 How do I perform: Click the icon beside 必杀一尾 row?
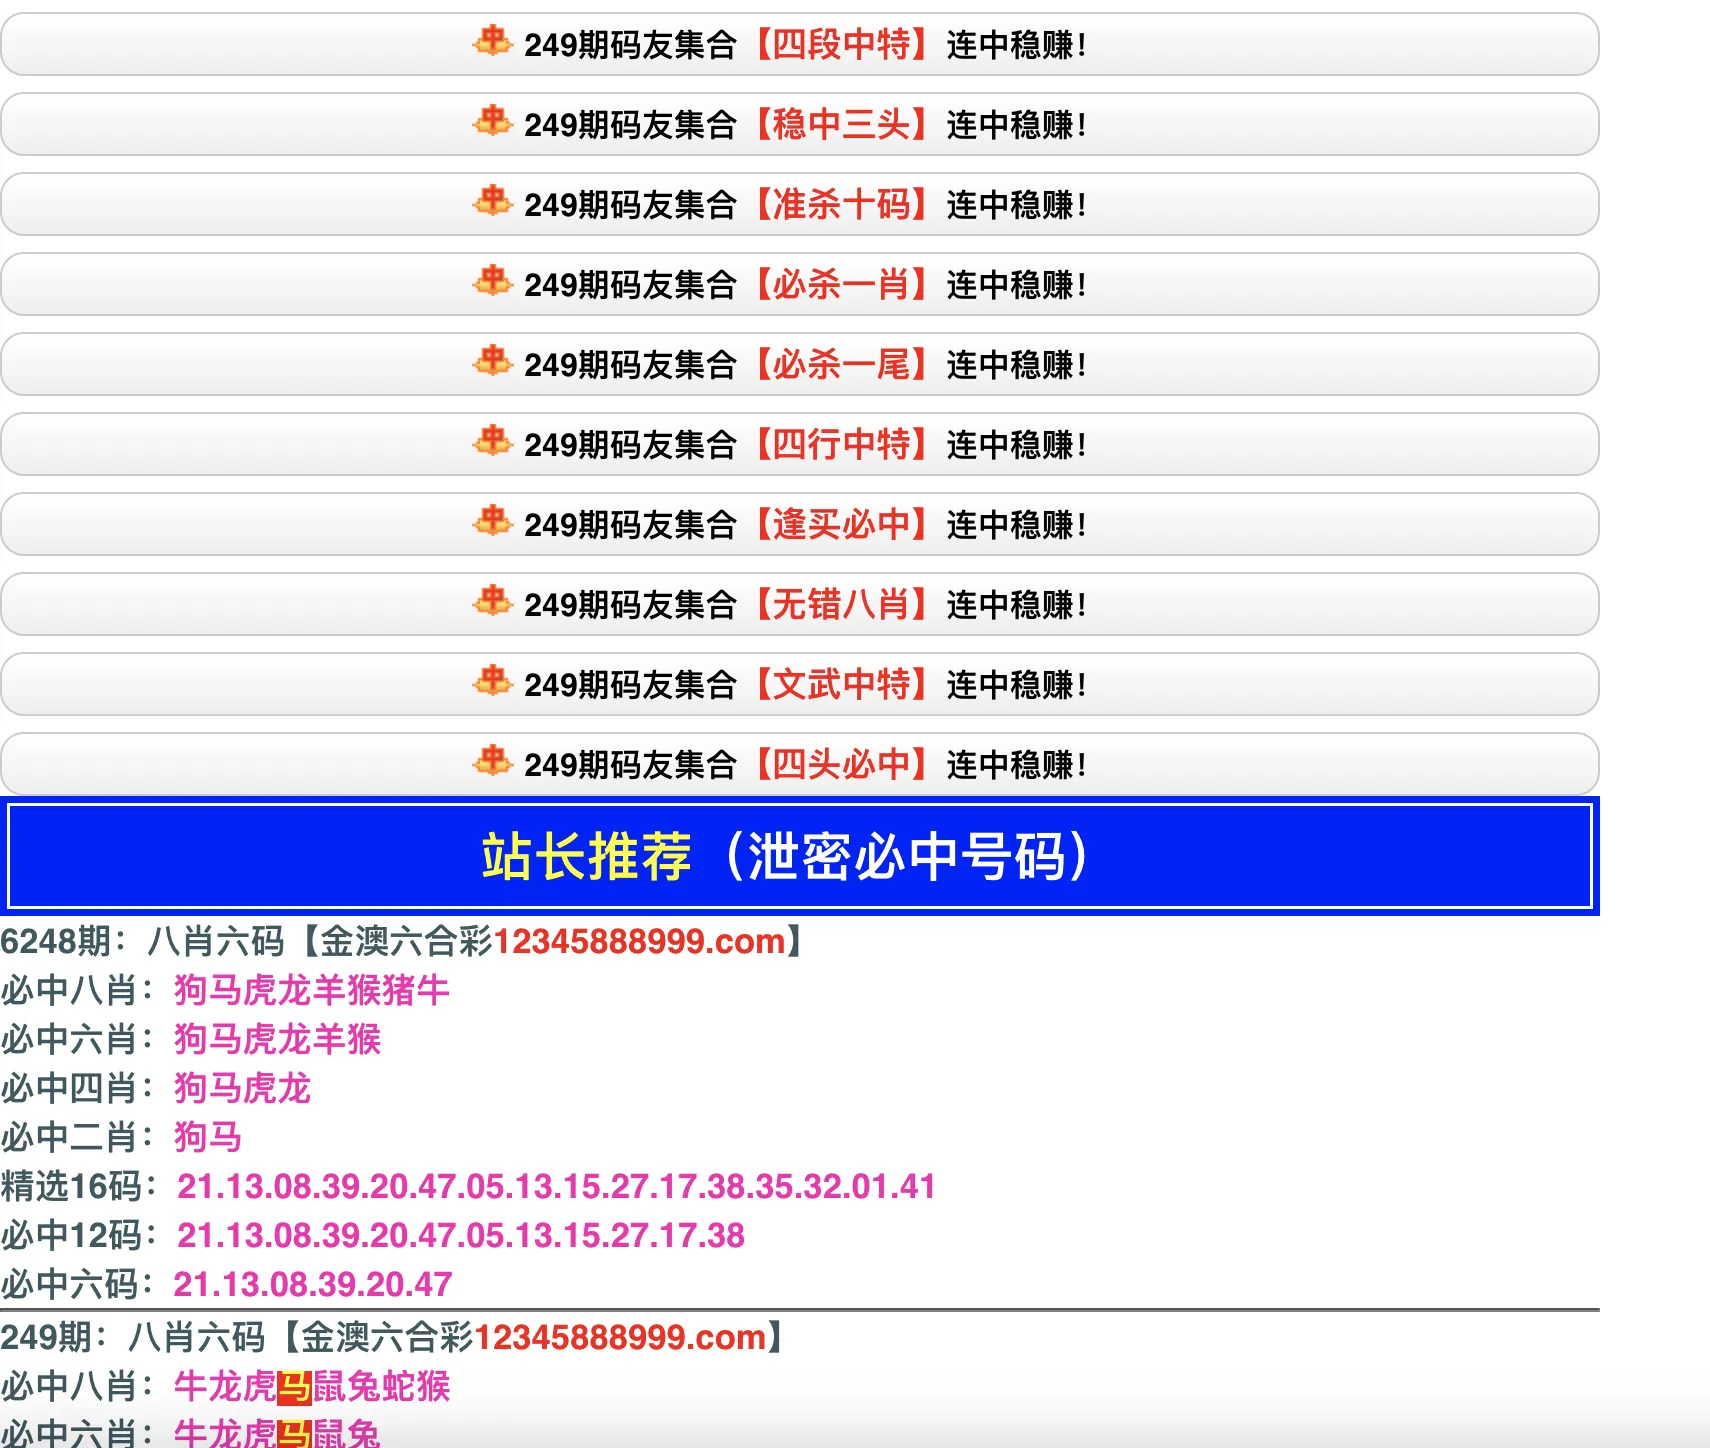click(x=492, y=362)
